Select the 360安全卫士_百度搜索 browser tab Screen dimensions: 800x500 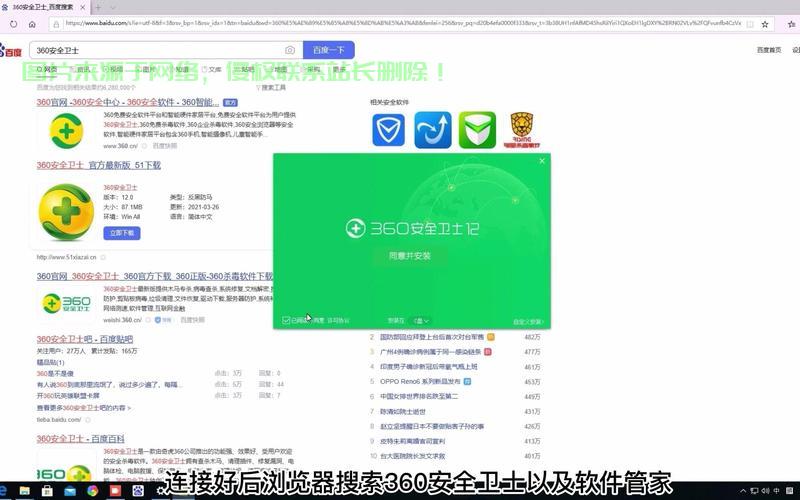pos(43,7)
